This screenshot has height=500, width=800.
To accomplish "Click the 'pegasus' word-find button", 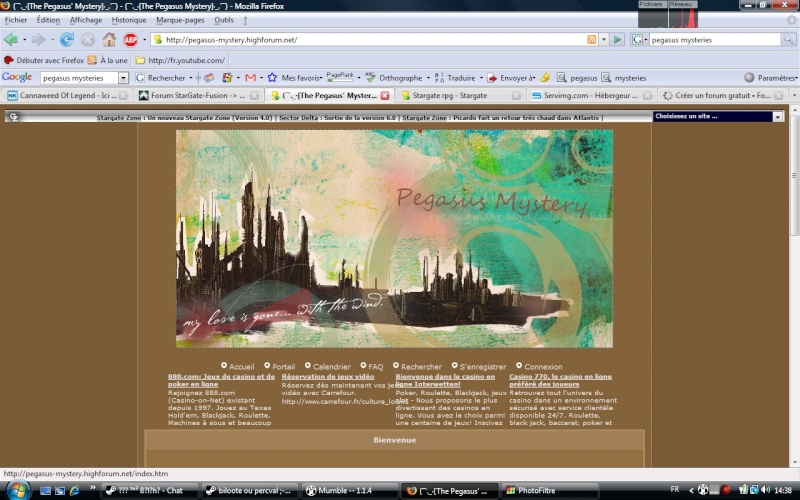I will (577, 78).
